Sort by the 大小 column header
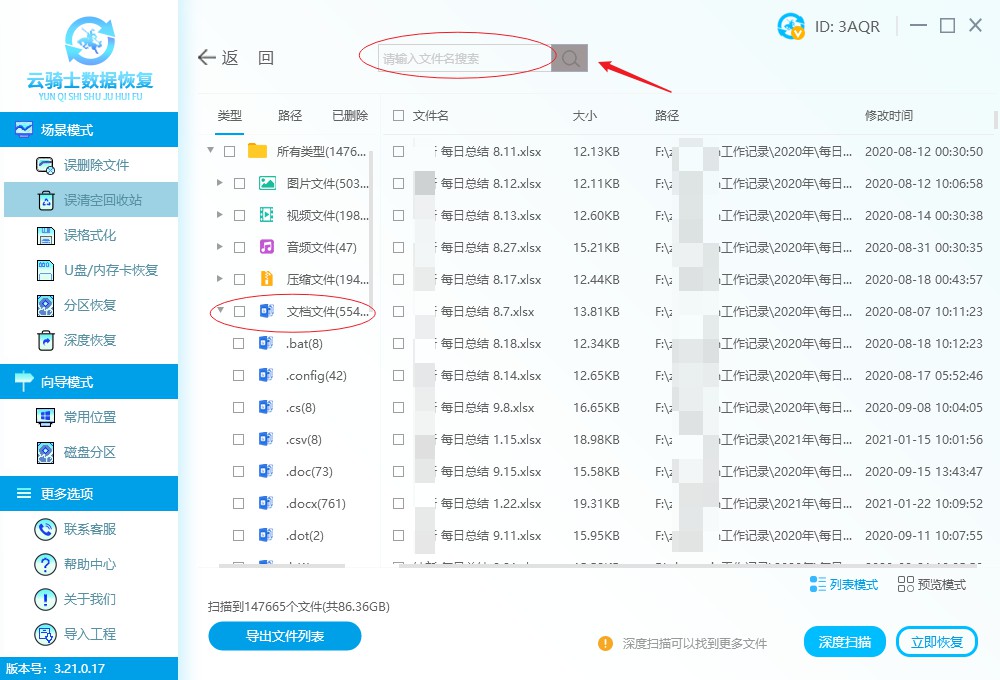Screen dimensions: 1000x680 [585, 115]
